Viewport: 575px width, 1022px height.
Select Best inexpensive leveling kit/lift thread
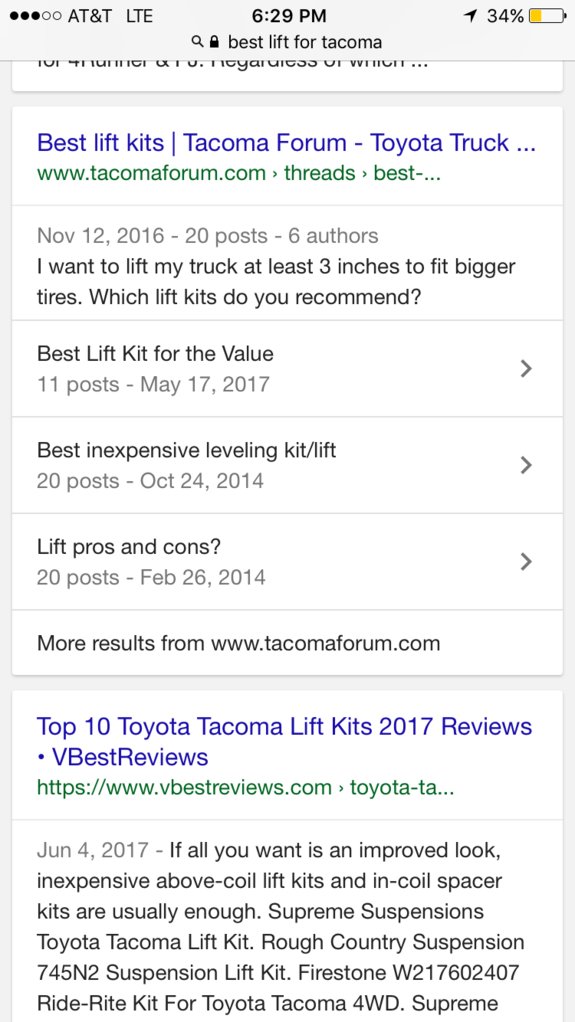(287, 465)
